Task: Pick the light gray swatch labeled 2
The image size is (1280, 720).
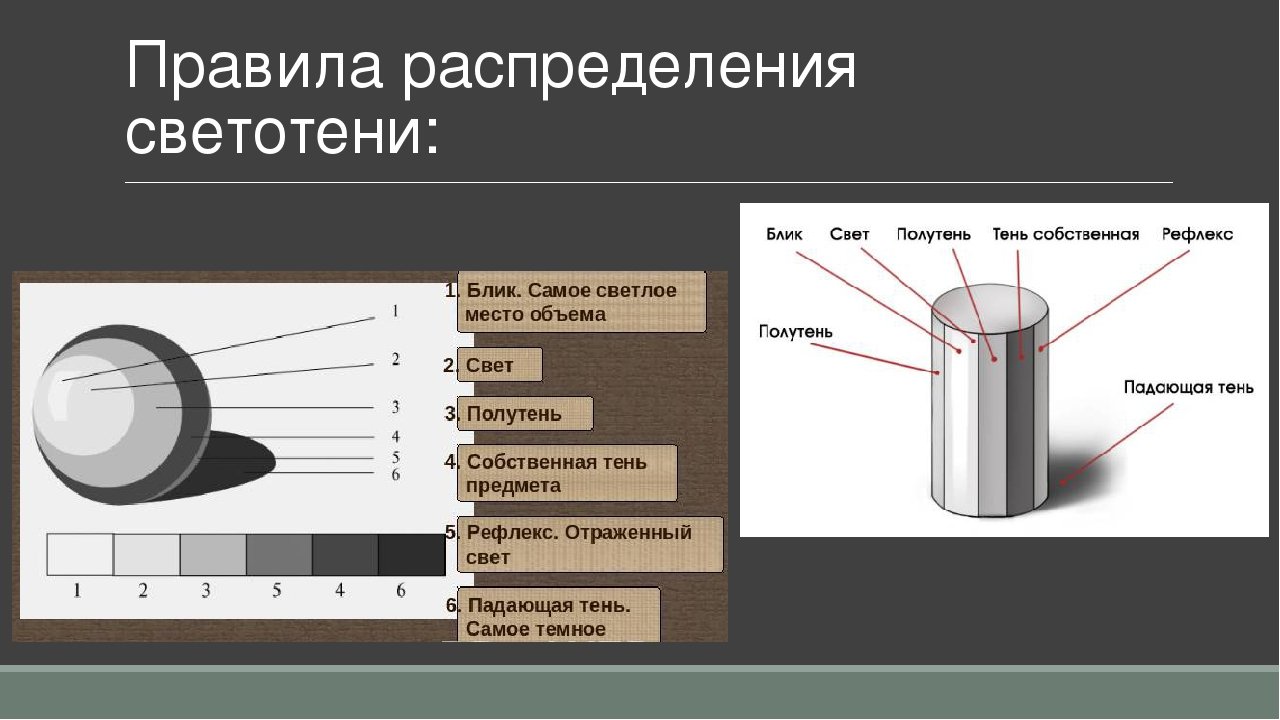Action: click(x=146, y=554)
